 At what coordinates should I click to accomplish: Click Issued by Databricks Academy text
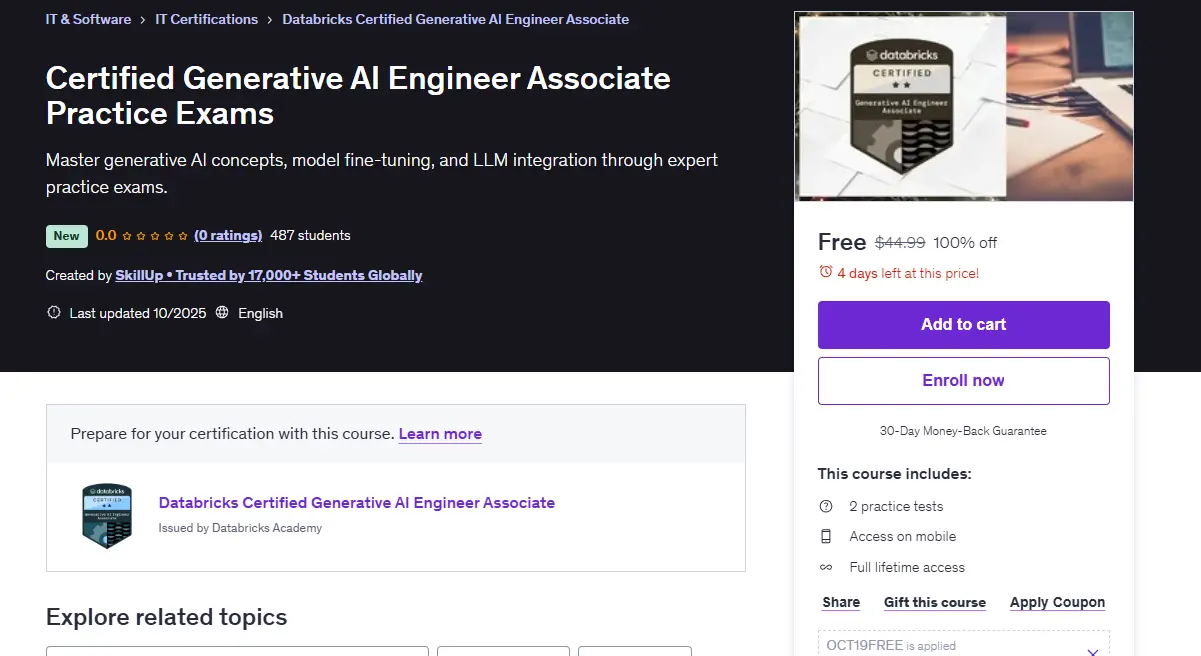(240, 528)
